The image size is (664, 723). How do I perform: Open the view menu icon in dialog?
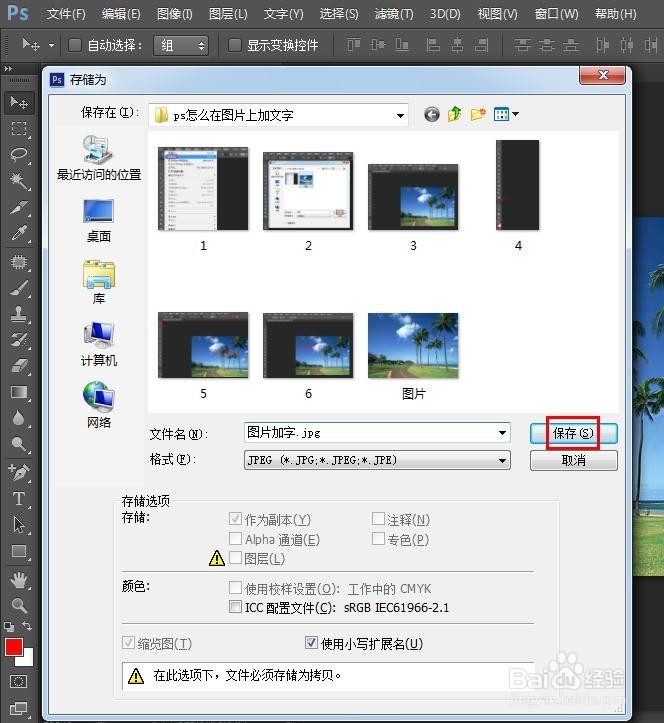(x=506, y=114)
